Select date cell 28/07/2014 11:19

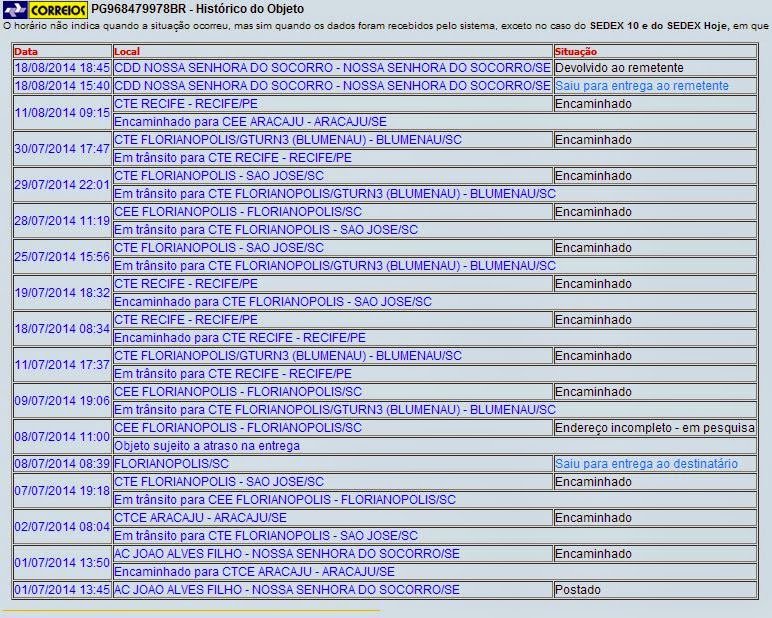[62, 221]
